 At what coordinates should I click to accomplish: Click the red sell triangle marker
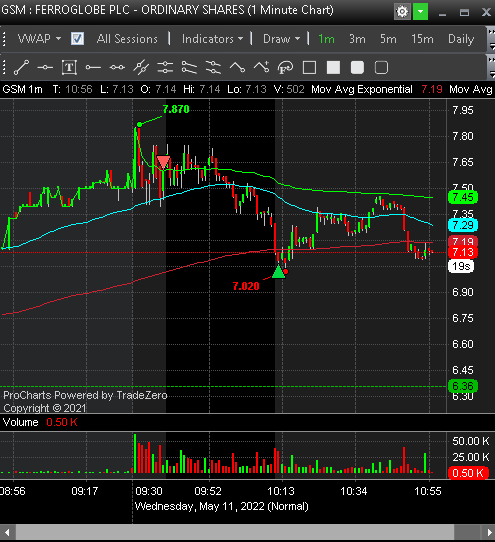(163, 162)
